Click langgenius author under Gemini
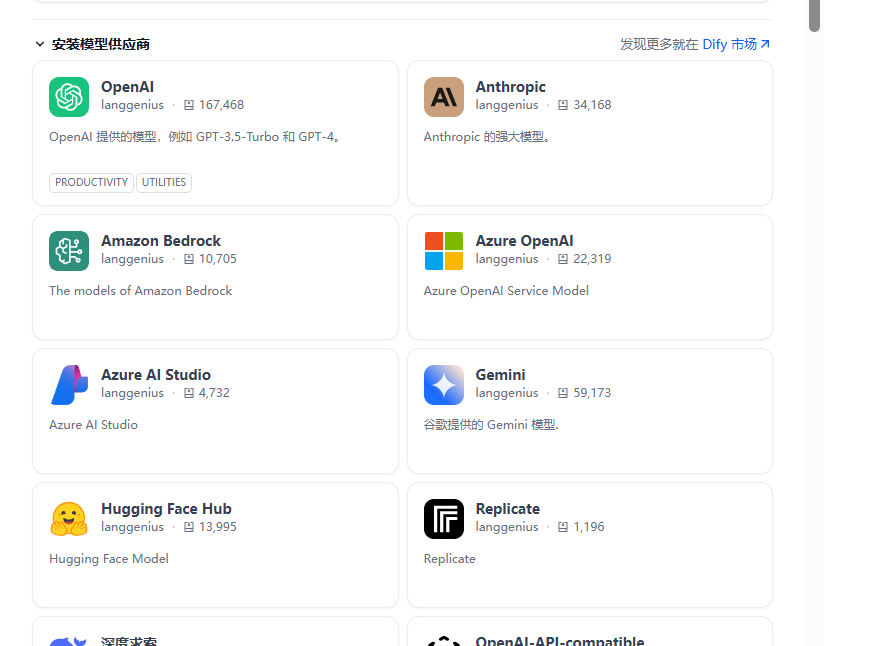This screenshot has width=893, height=646. (x=507, y=393)
